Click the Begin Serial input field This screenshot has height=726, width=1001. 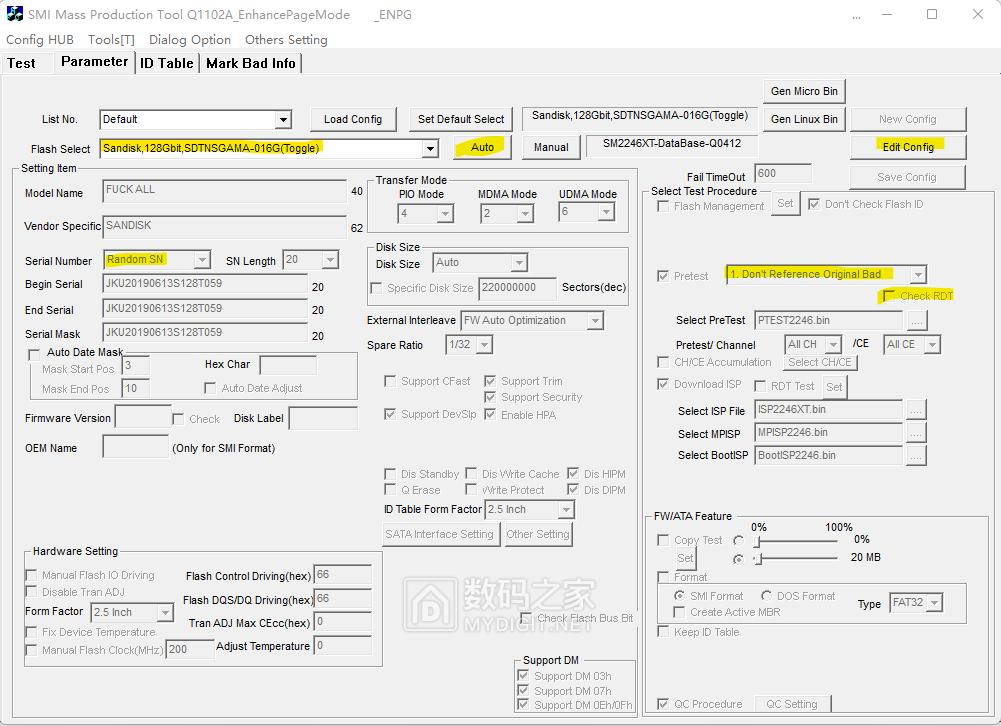[x=205, y=284]
